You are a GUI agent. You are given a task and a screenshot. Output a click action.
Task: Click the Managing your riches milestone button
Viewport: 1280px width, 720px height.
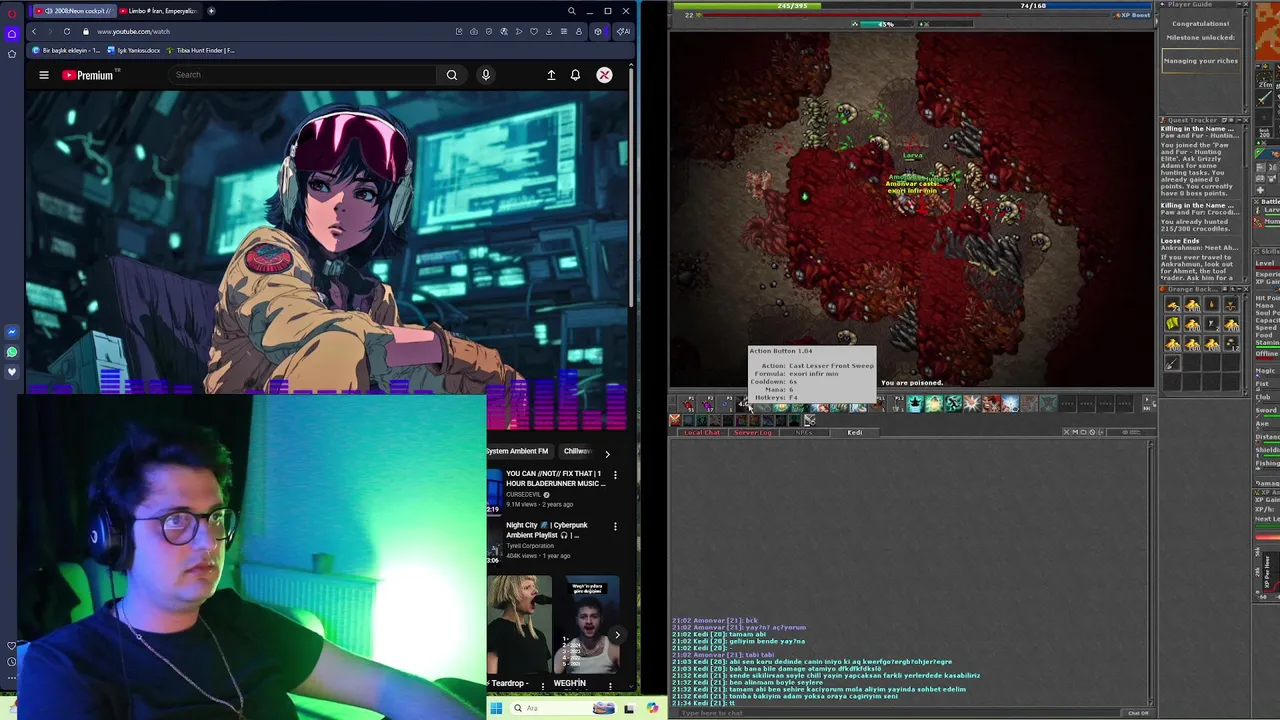coord(1201,61)
